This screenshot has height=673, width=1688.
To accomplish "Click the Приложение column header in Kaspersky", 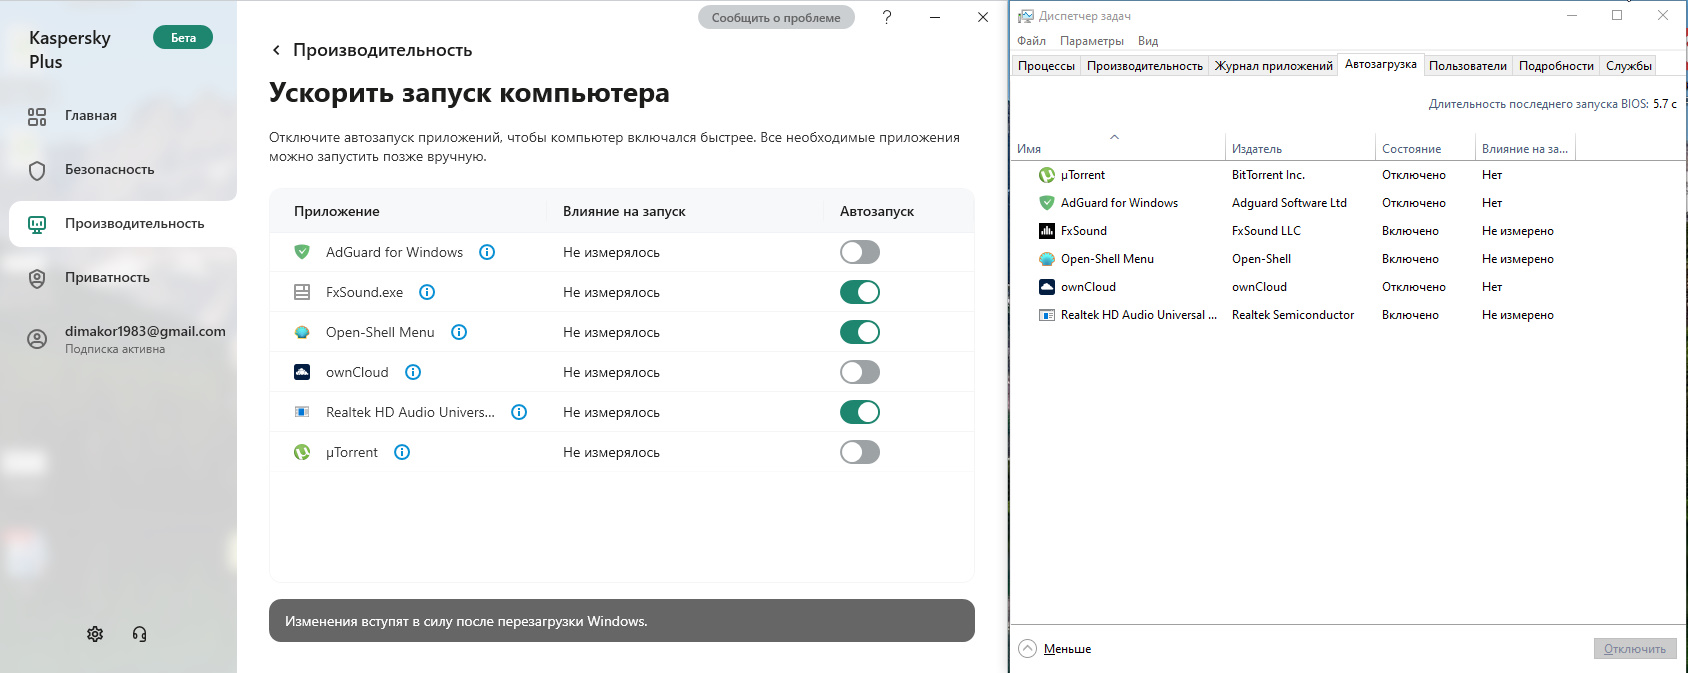I will coord(336,211).
